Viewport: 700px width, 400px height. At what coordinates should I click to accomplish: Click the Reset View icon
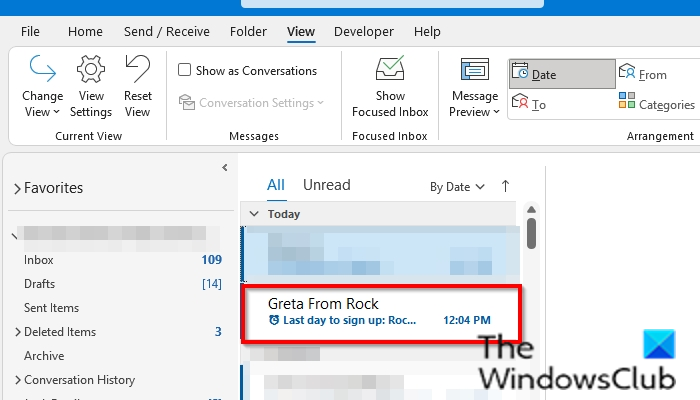137,70
